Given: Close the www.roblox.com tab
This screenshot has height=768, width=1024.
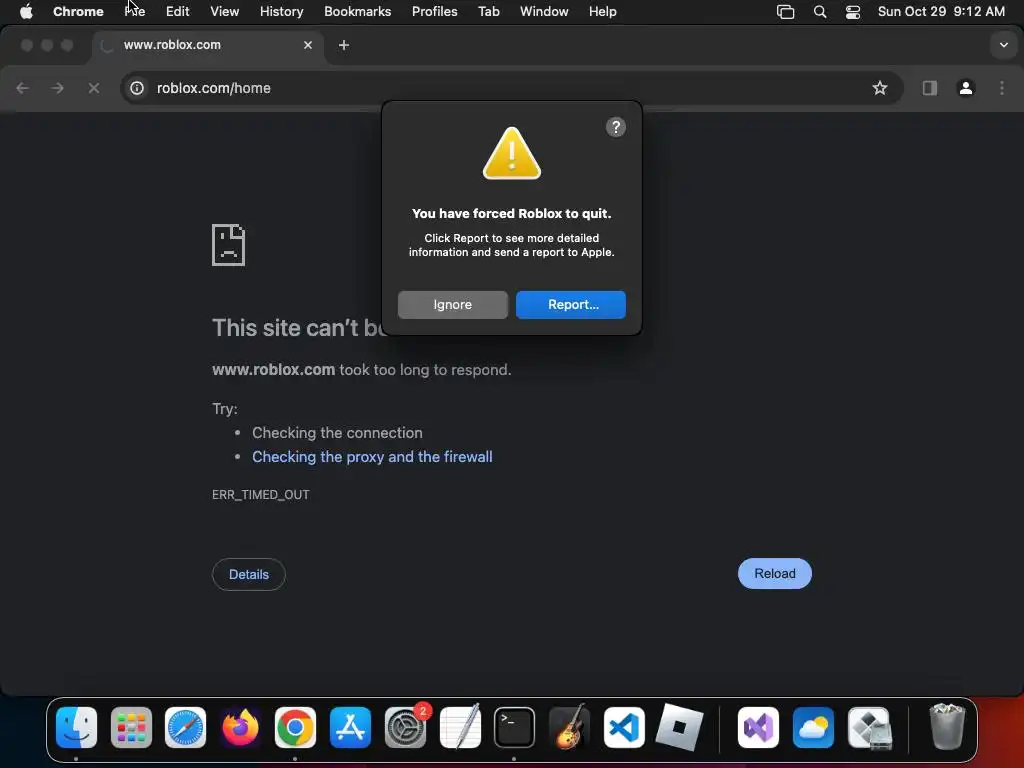Looking at the screenshot, I should pos(308,45).
